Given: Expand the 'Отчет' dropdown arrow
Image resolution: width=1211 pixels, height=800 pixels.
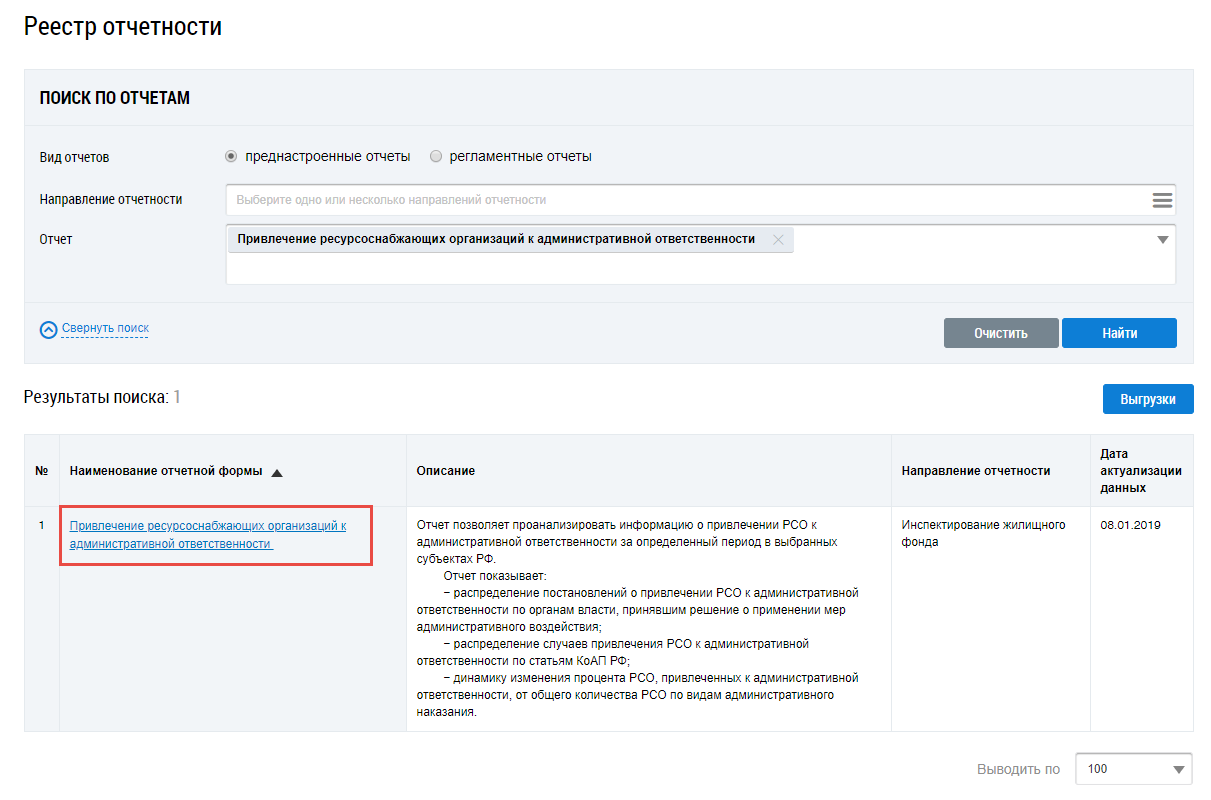Looking at the screenshot, I should [x=1162, y=240].
